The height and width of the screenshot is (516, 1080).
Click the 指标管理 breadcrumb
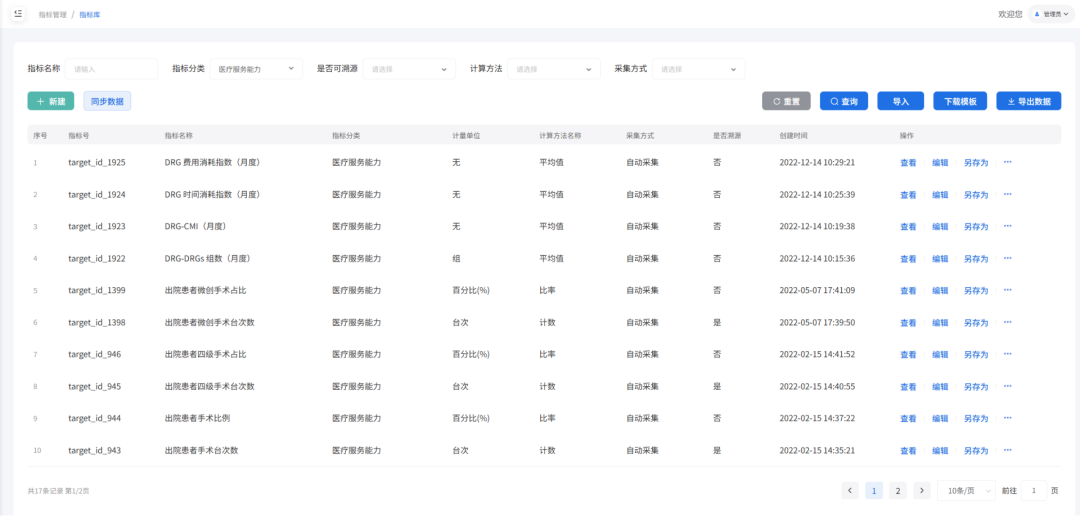click(52, 15)
